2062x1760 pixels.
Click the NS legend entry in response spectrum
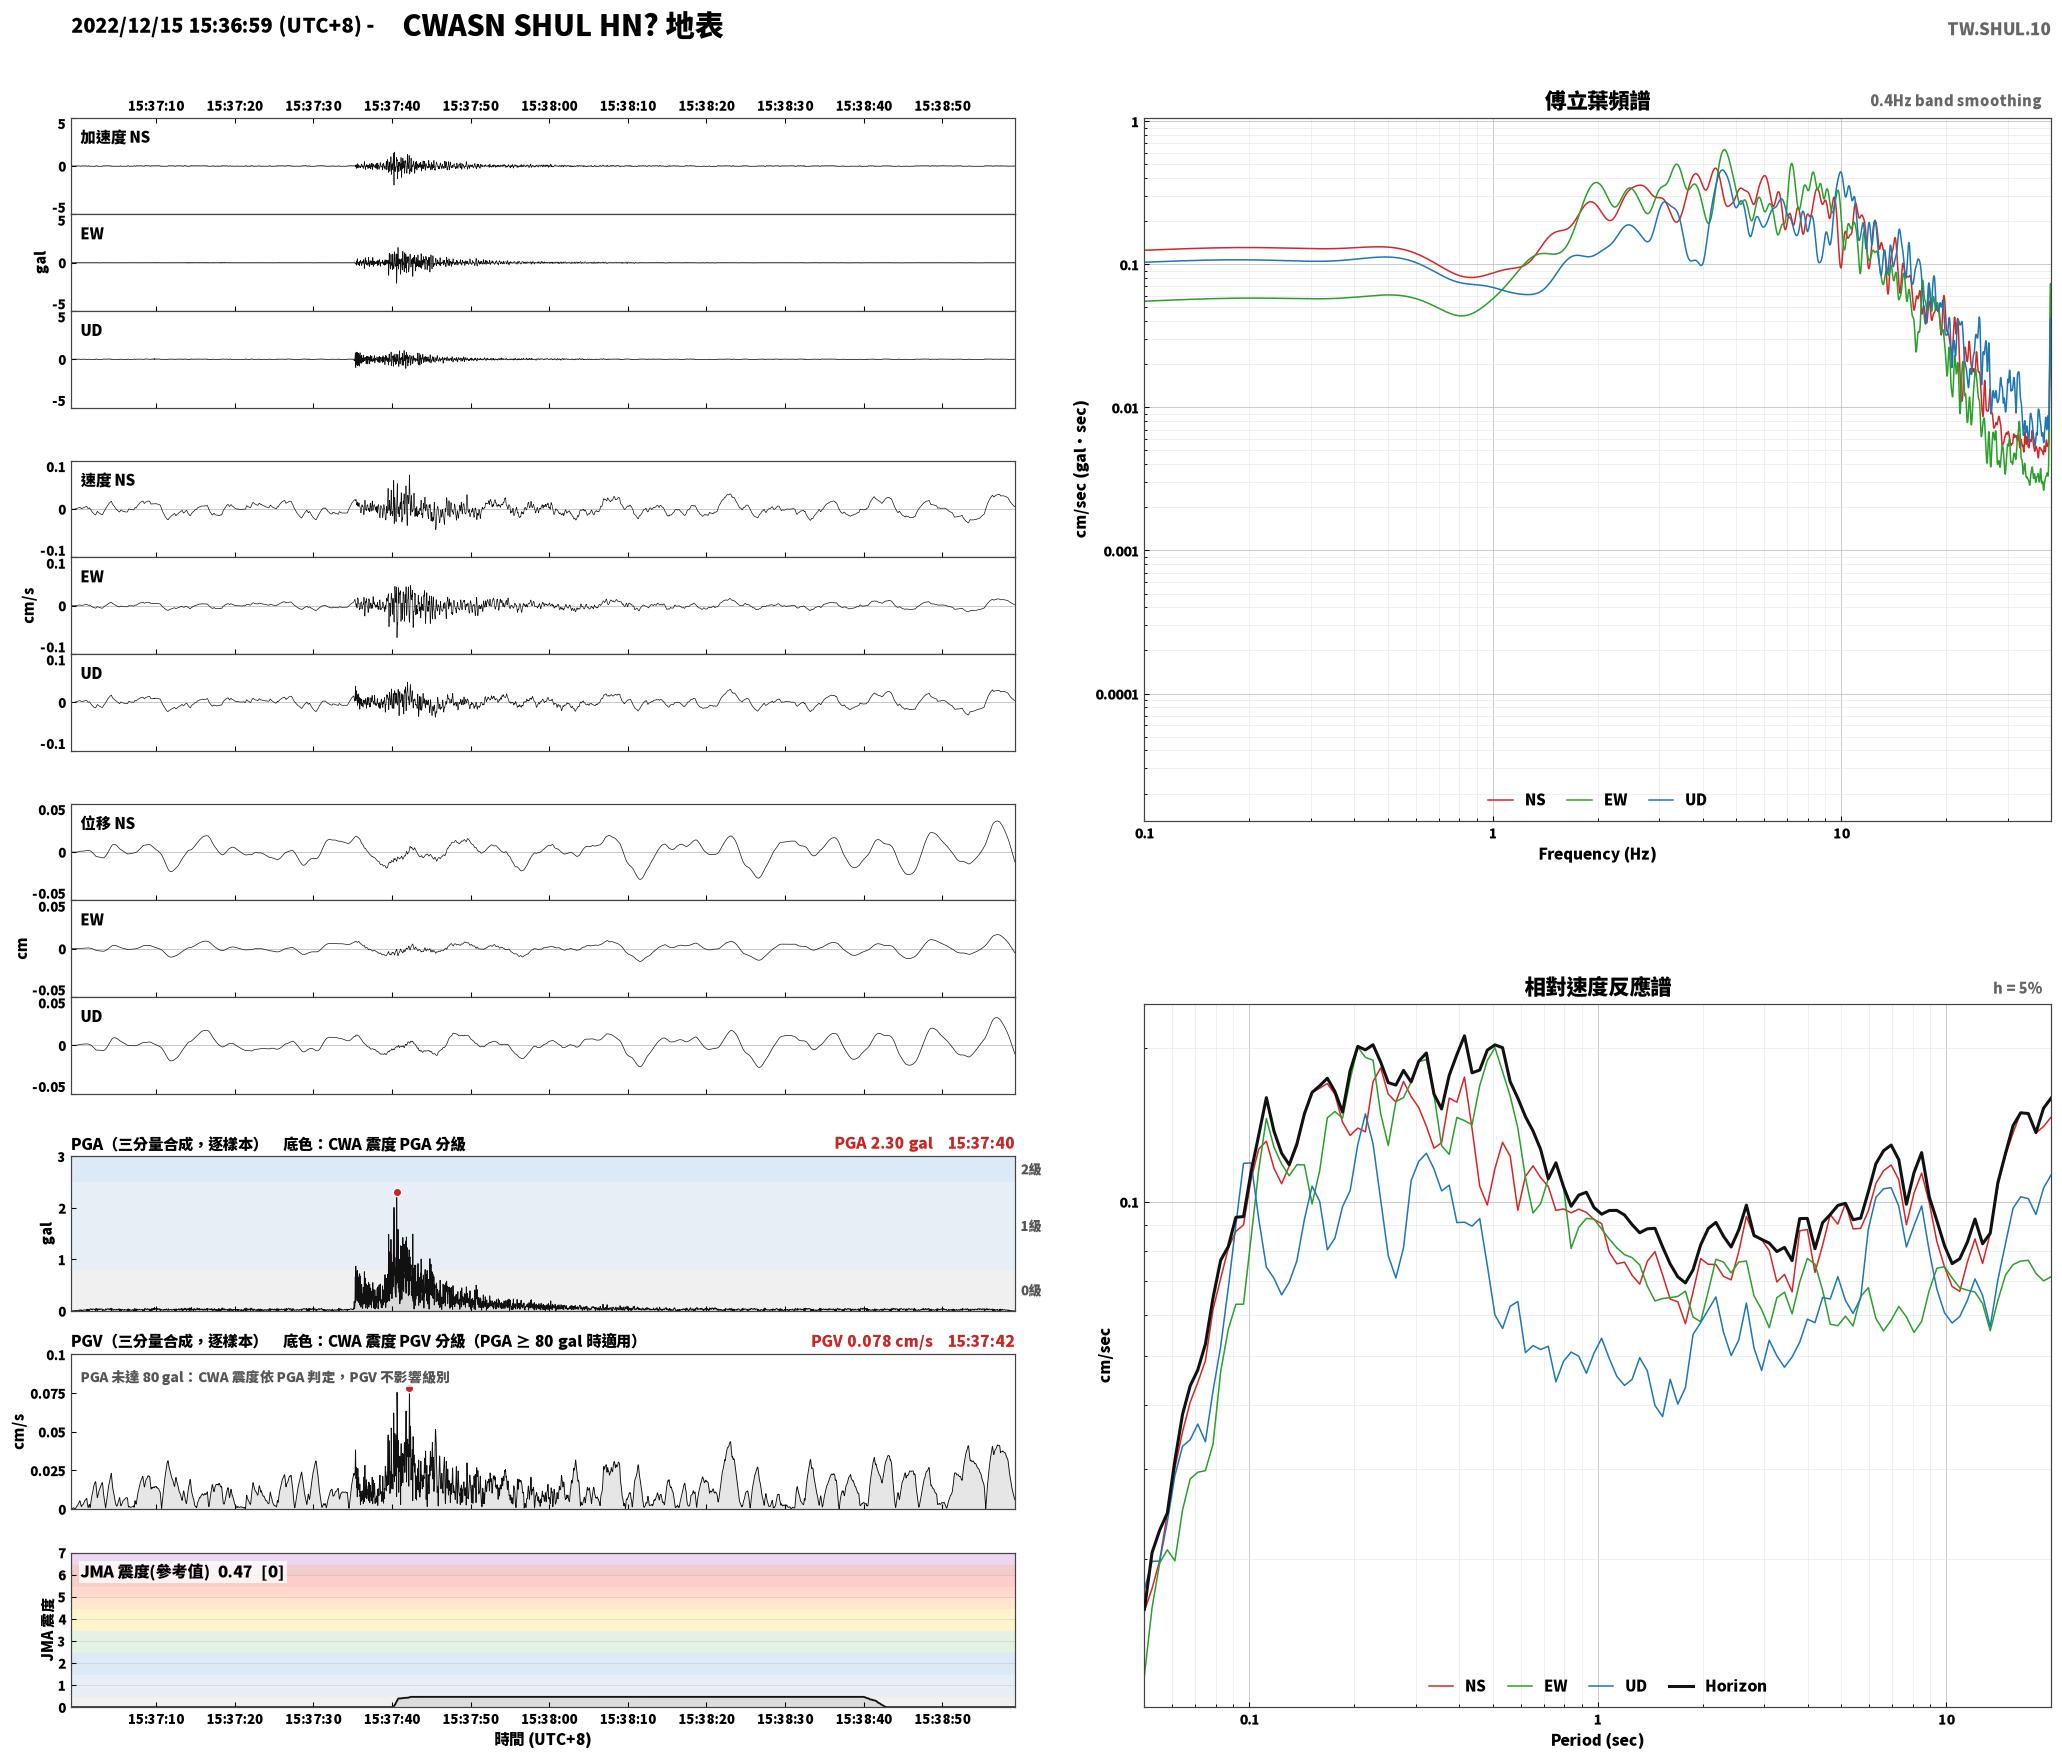pos(1457,1686)
